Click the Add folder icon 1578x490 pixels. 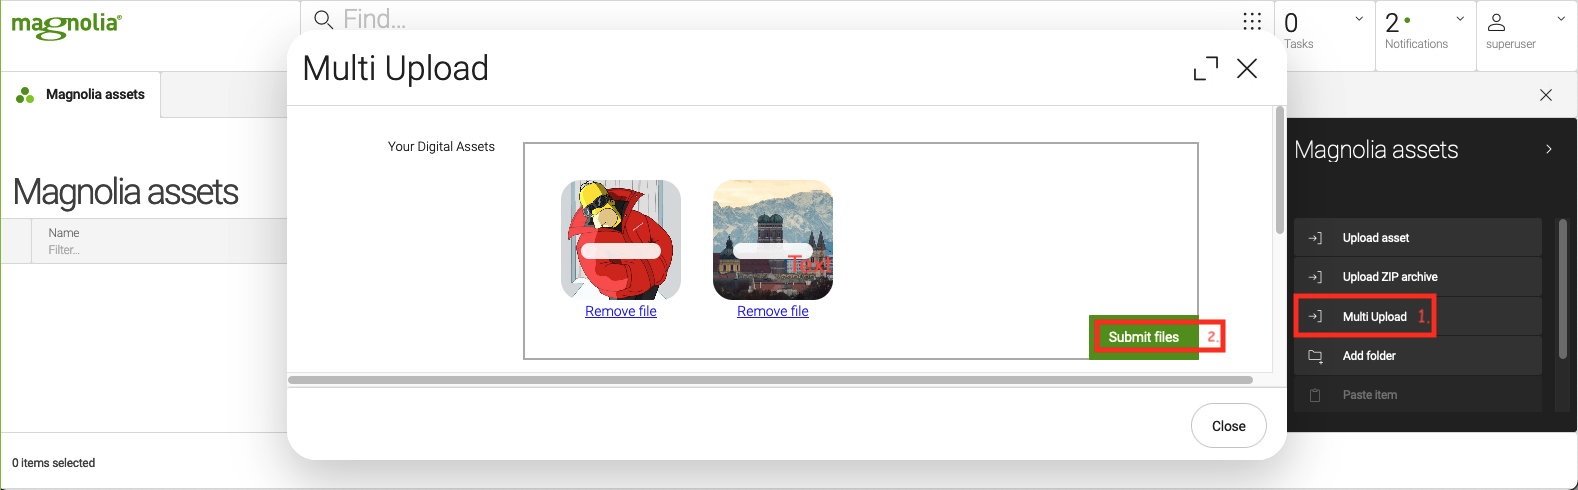(x=1315, y=356)
